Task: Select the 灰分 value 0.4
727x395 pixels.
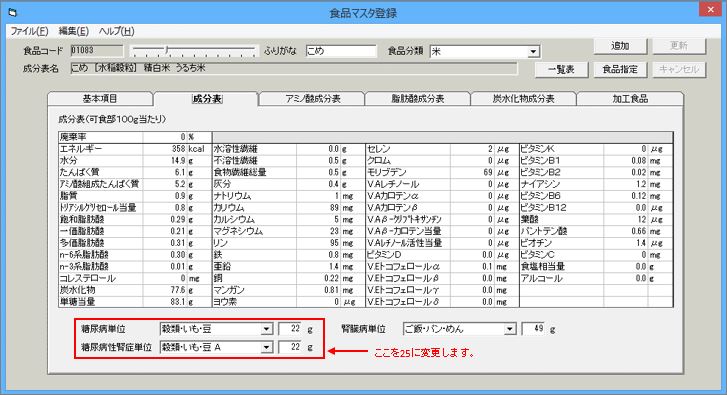Action: click(x=318, y=184)
